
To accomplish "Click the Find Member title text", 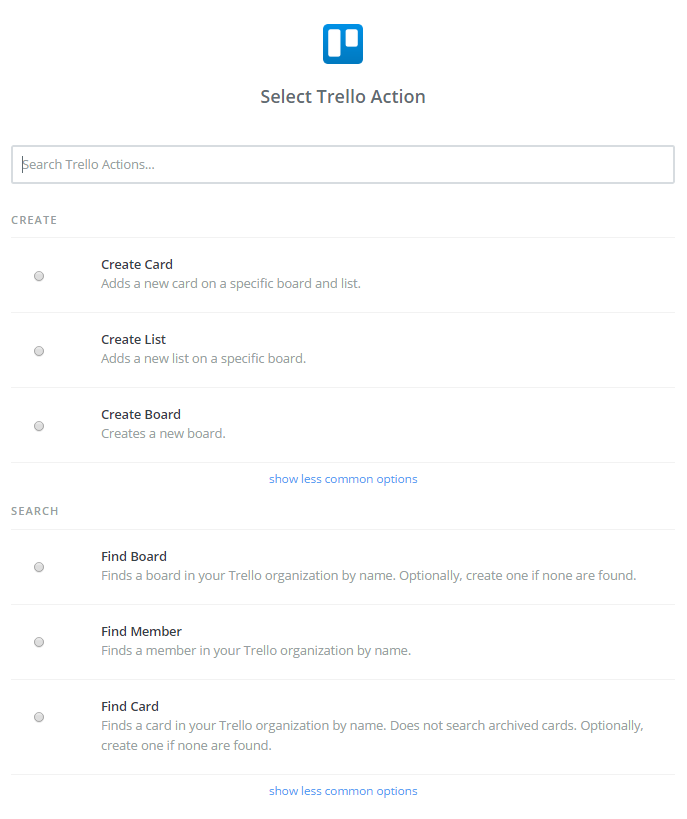I will 142,631.
